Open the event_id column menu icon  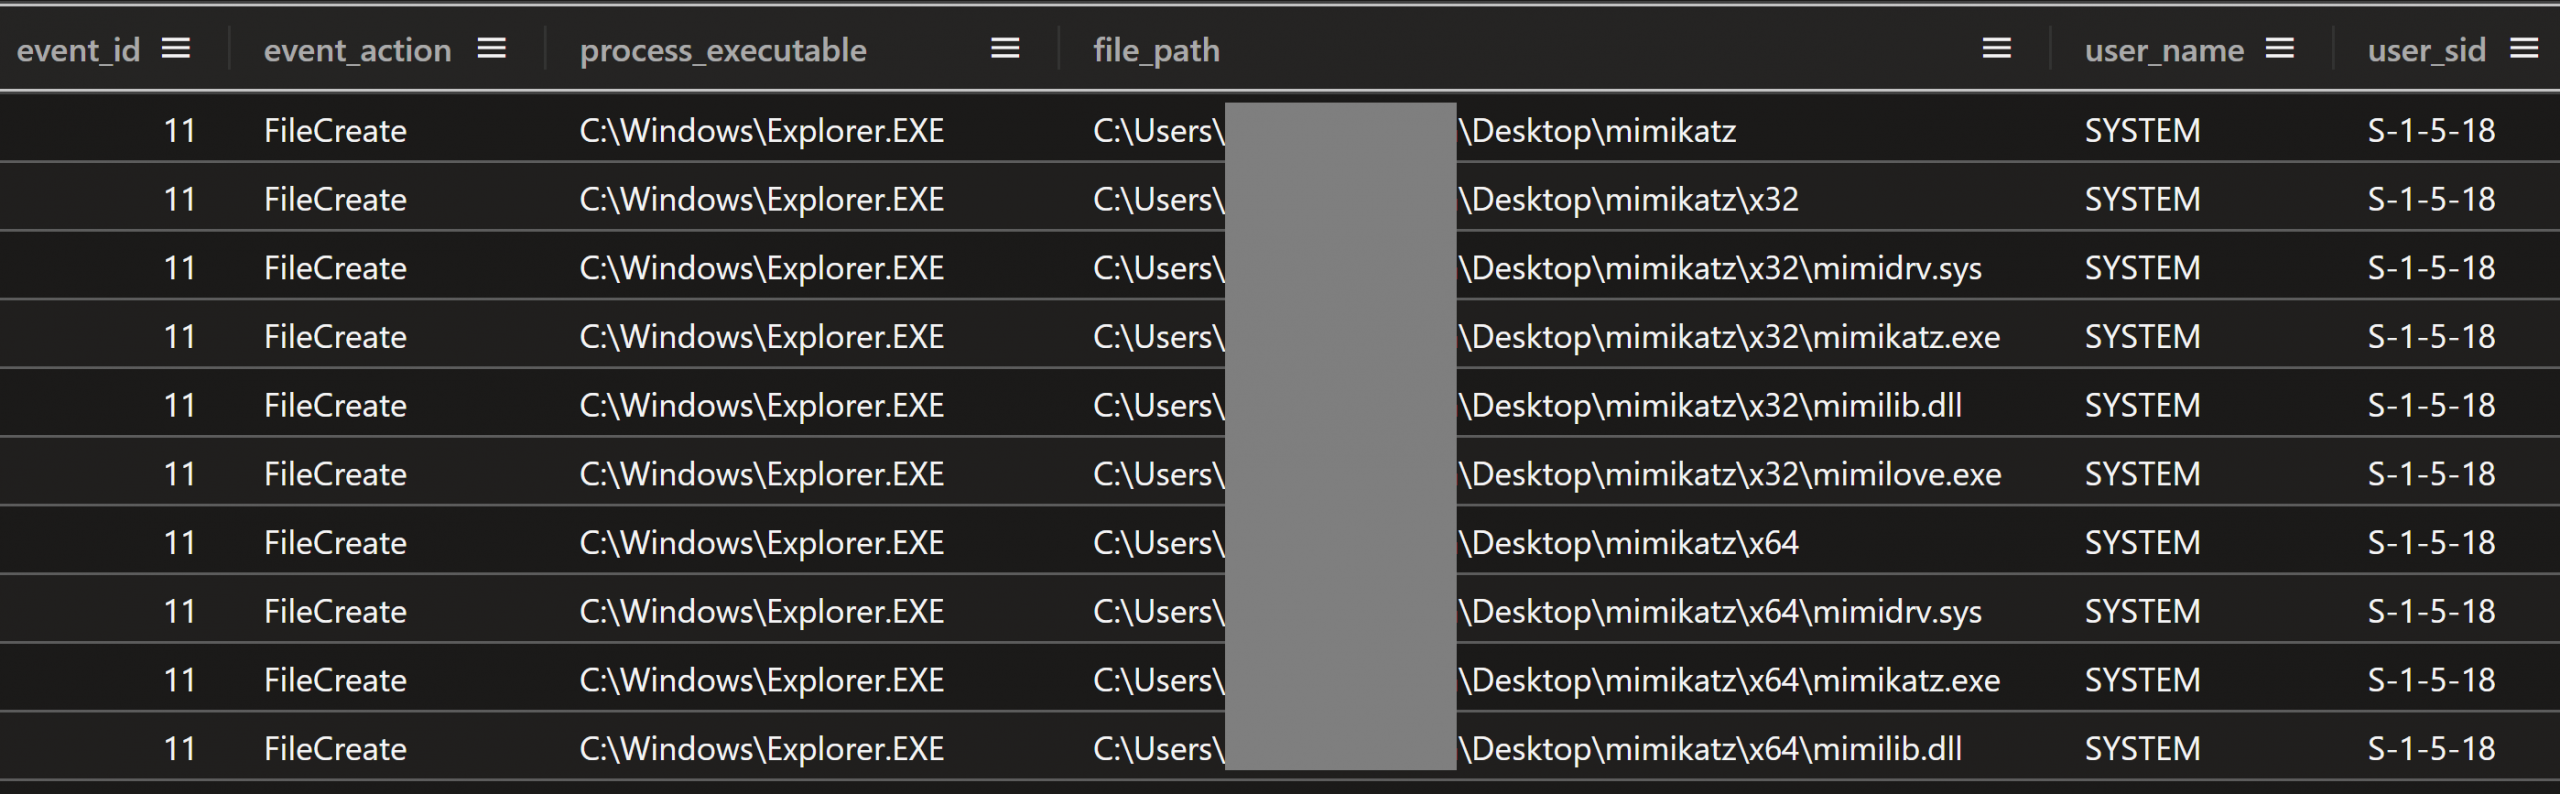176,49
